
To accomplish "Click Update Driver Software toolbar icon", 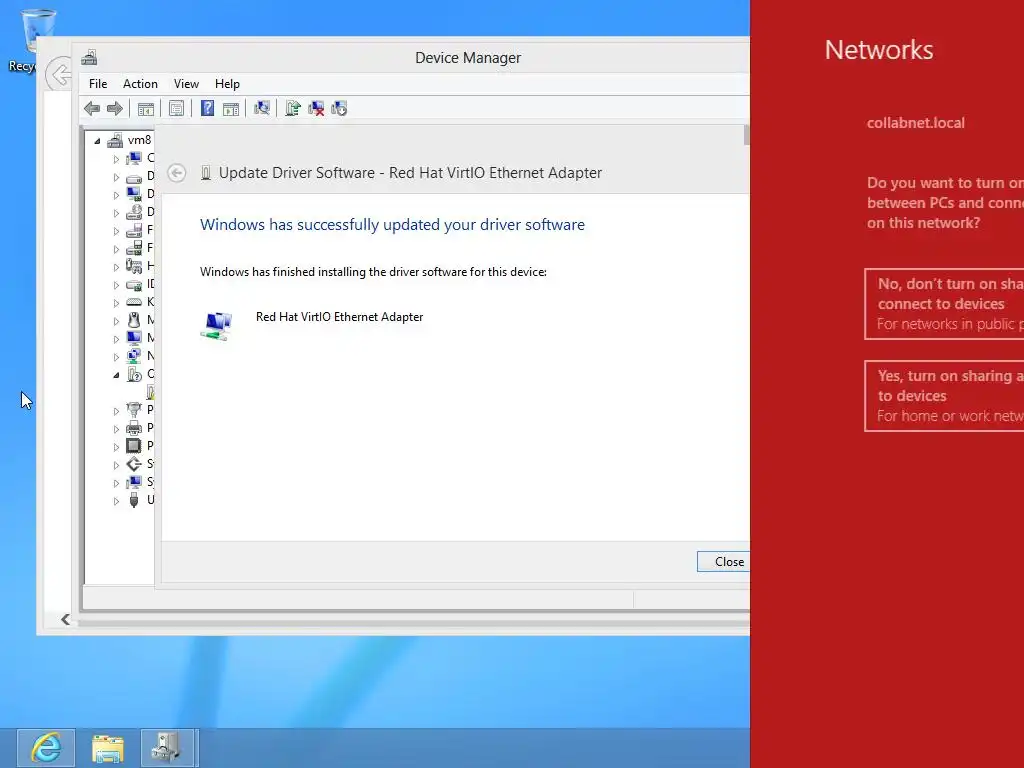I will [x=293, y=108].
